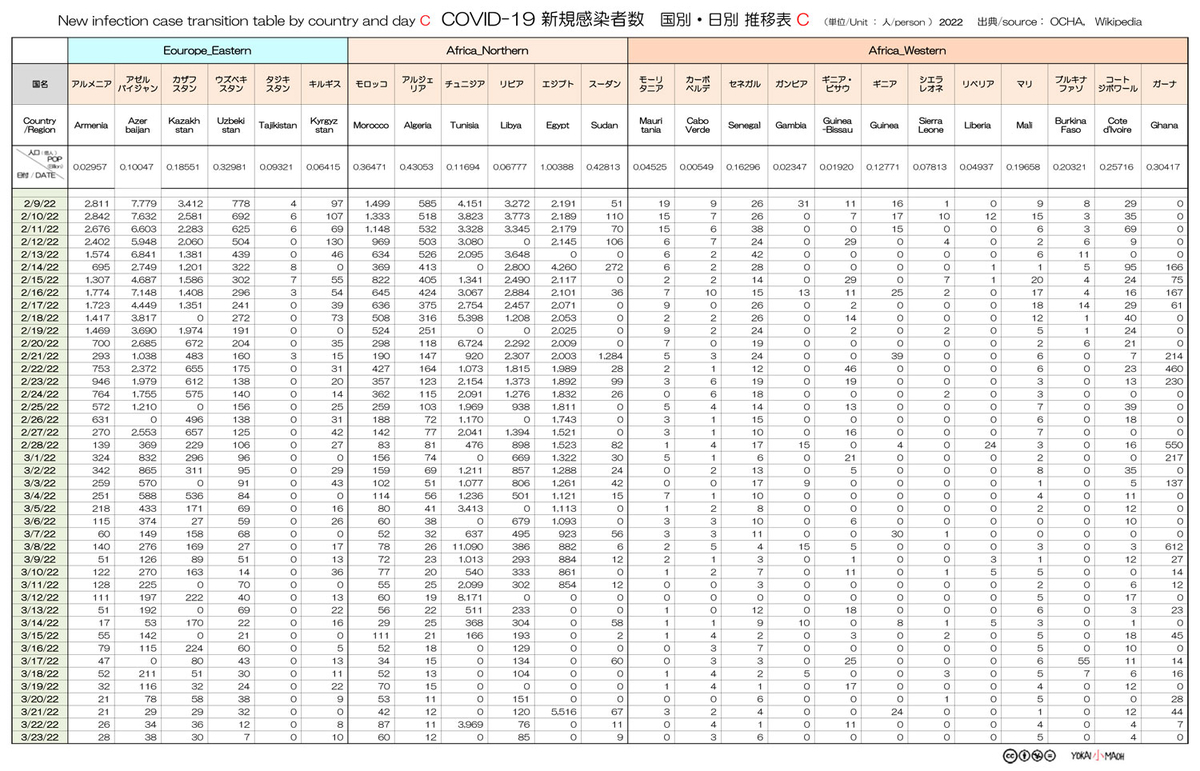Click Azerbaijan's 7,779 value on 2/9/22

(143, 203)
